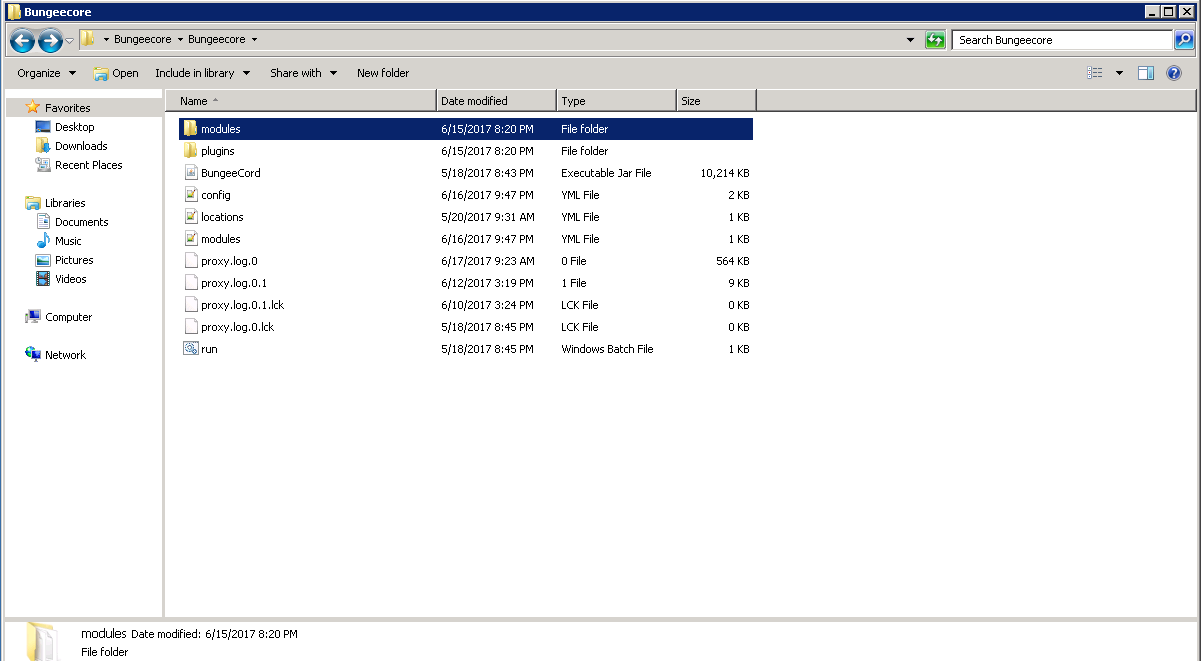Click the search magnifier icon
1201x661 pixels.
[1184, 40]
